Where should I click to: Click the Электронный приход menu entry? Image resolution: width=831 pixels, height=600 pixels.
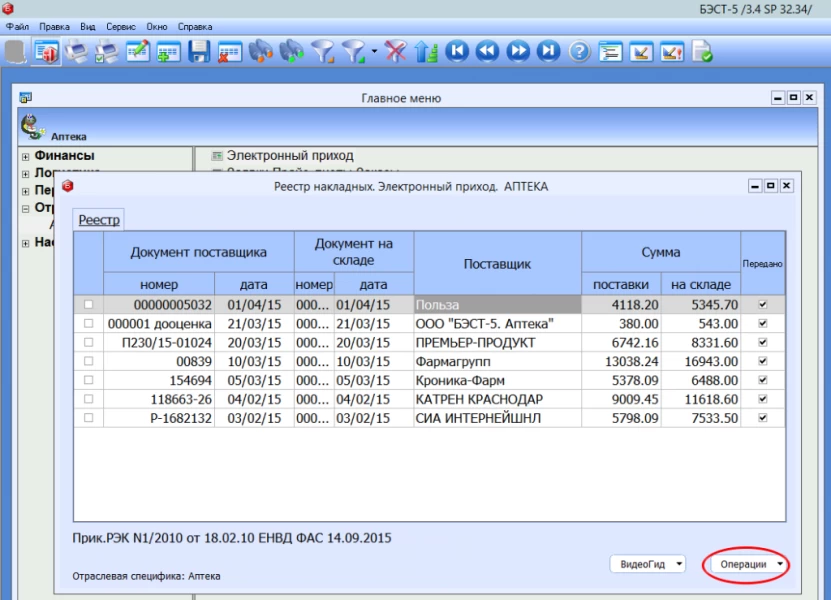click(x=290, y=156)
